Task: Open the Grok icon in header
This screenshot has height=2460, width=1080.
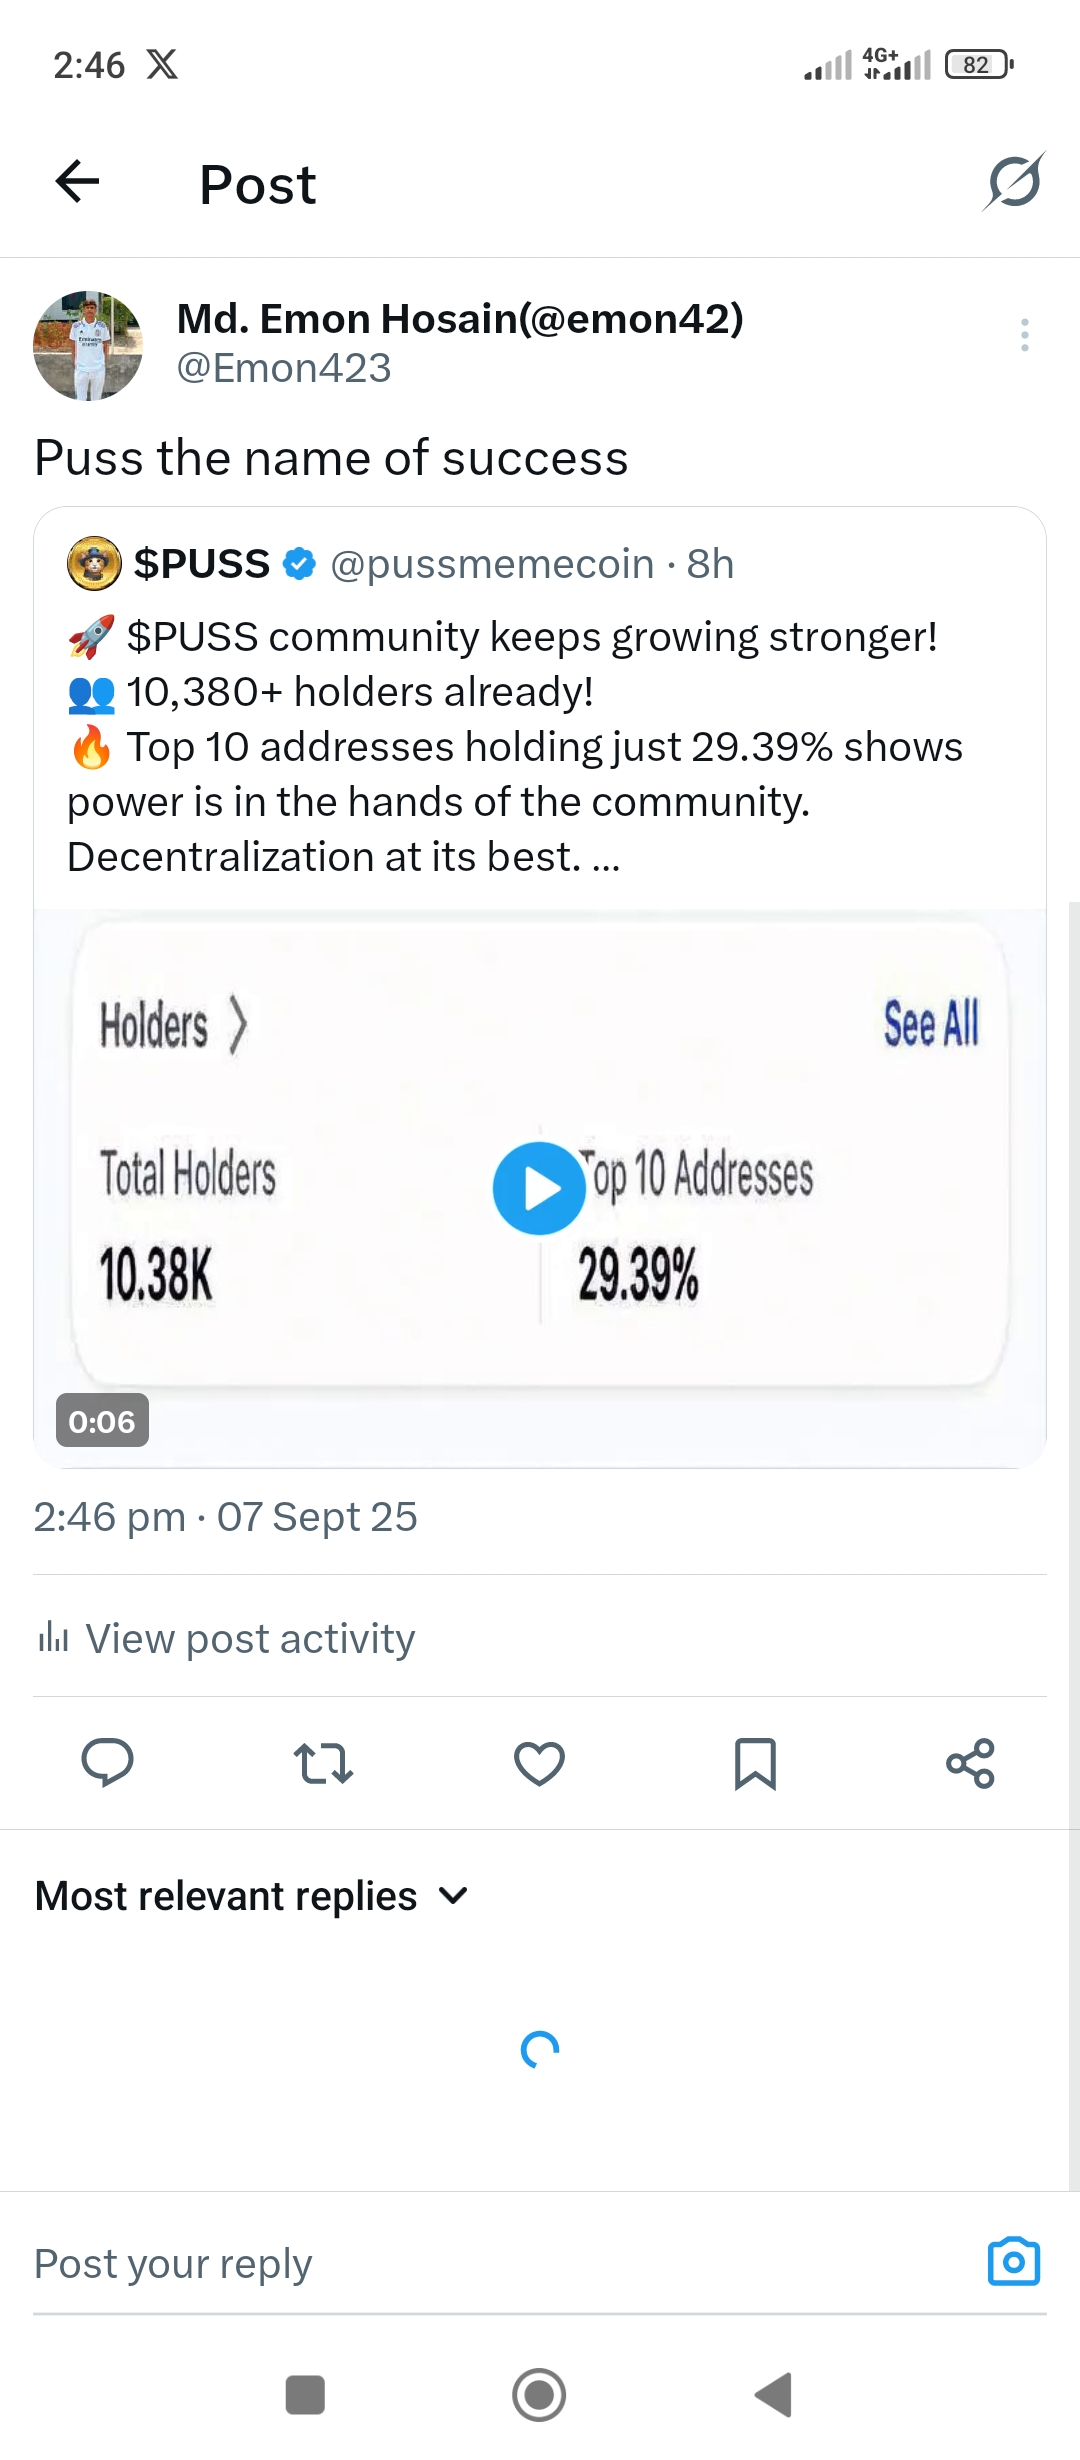Action: pos(1014,182)
